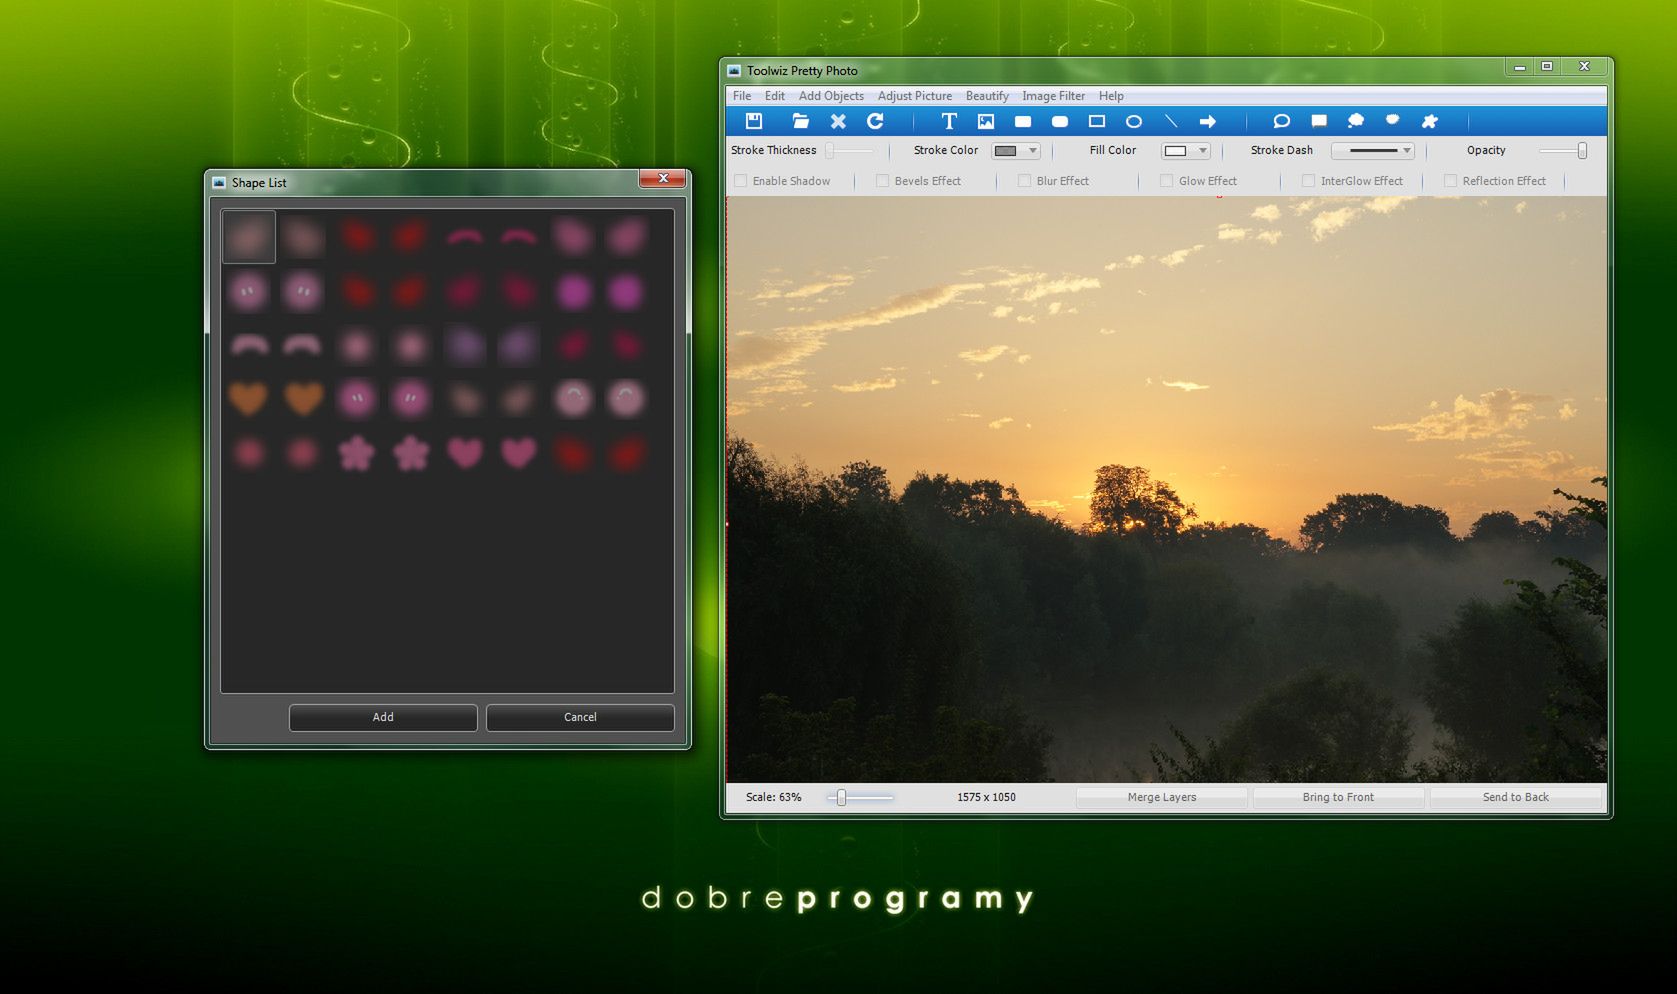Image resolution: width=1677 pixels, height=994 pixels.
Task: Click the circular refresh arrow icon
Action: click(875, 121)
